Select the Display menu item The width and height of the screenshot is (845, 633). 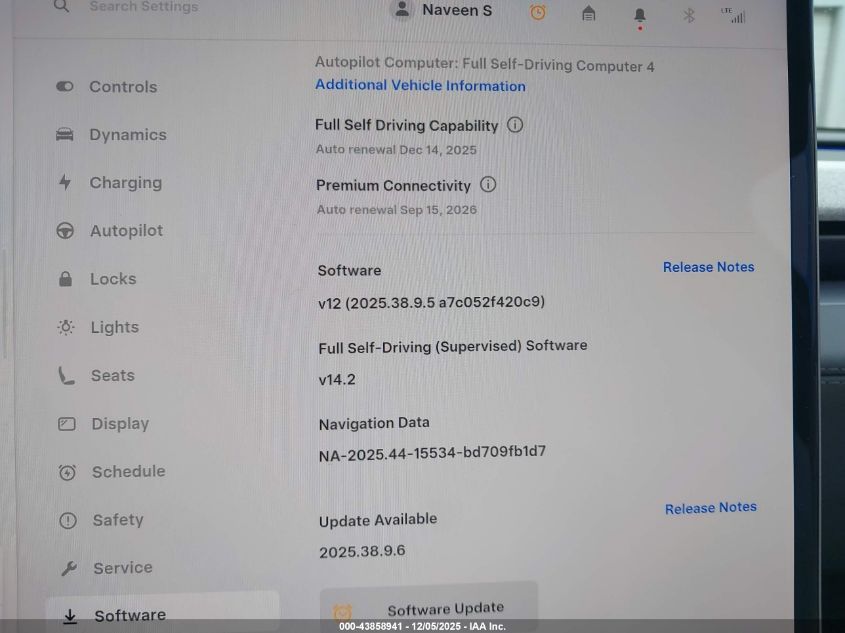click(x=120, y=424)
